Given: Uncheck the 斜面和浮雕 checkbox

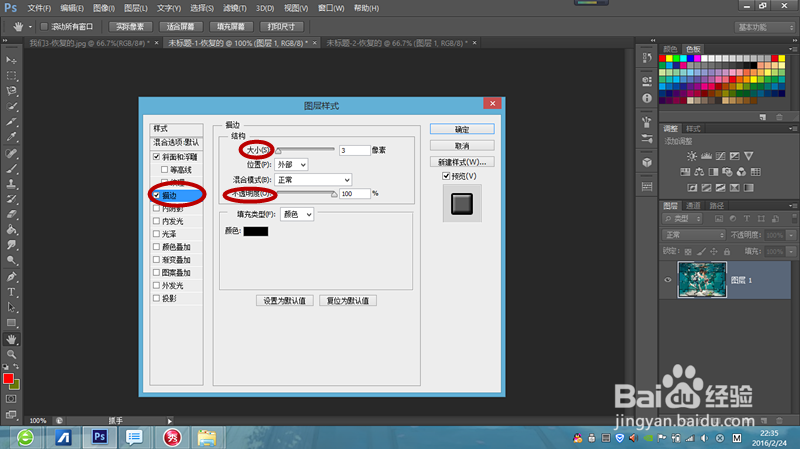Looking at the screenshot, I should [x=157, y=157].
